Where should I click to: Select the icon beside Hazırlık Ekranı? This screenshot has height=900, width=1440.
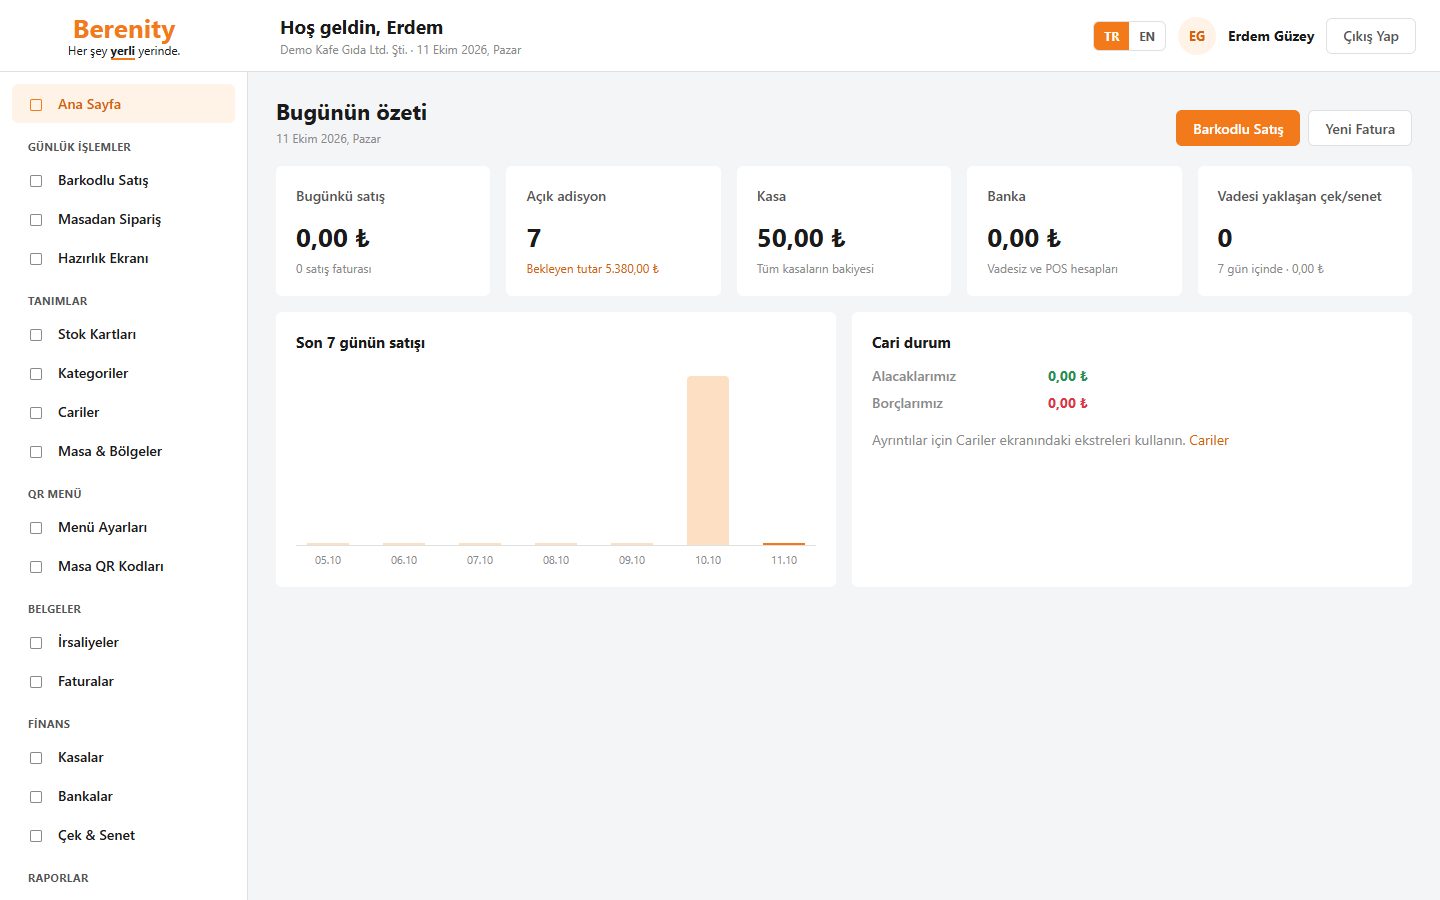(x=36, y=259)
